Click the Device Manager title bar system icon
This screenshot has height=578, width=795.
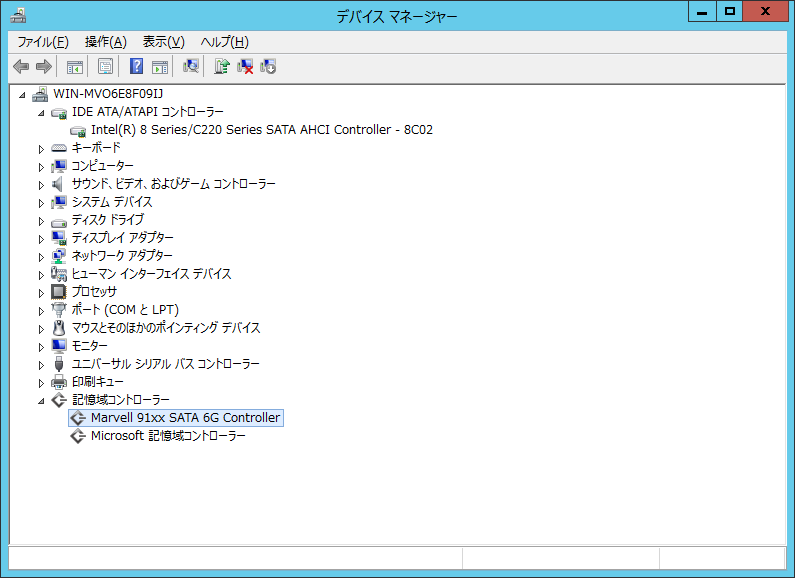(18, 16)
